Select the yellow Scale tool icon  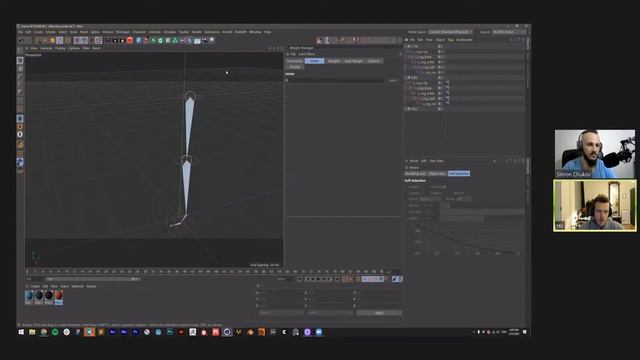click(52, 40)
